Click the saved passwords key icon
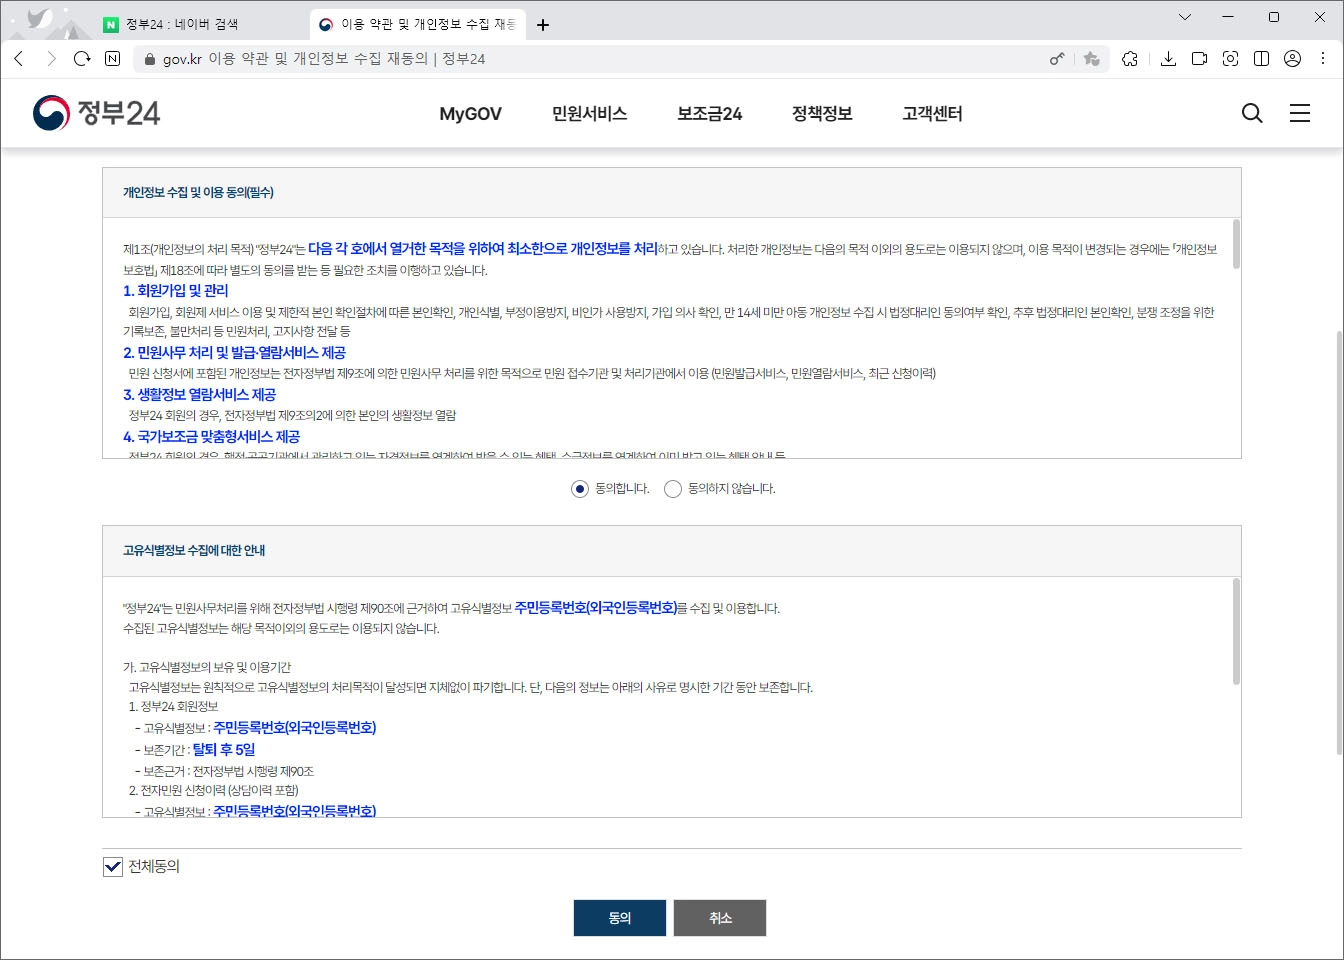Viewport: 1344px width, 960px height. tap(1057, 59)
